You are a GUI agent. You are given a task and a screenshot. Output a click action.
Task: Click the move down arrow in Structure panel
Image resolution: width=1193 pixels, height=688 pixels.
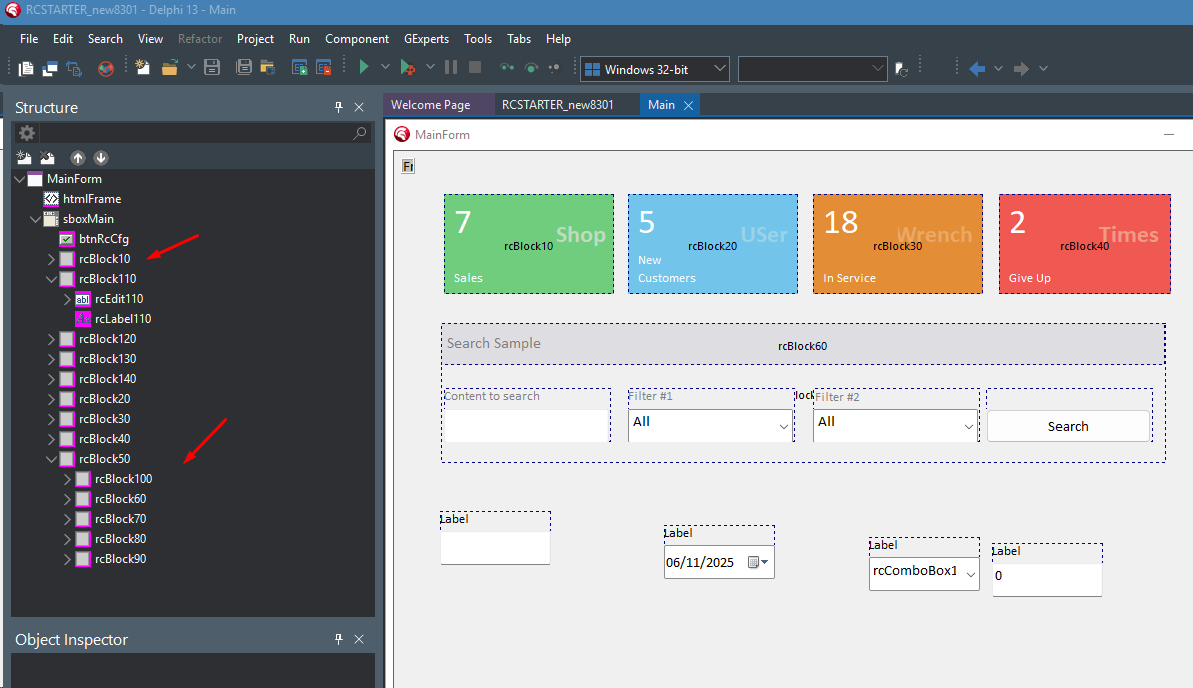coord(101,158)
